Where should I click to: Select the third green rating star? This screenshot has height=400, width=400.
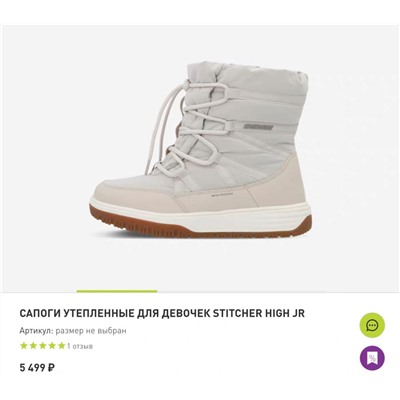pos(42,346)
